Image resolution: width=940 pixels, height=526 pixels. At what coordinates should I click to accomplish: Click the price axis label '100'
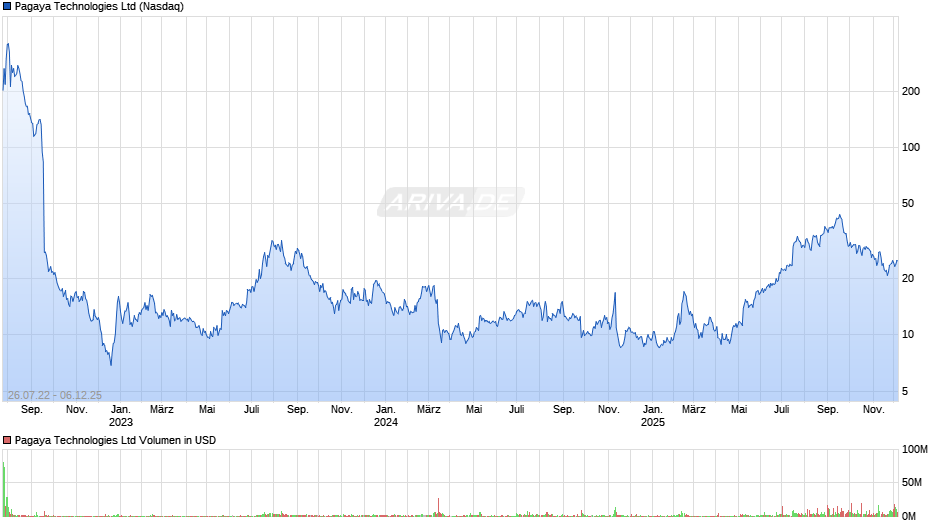pyautogui.click(x=911, y=148)
